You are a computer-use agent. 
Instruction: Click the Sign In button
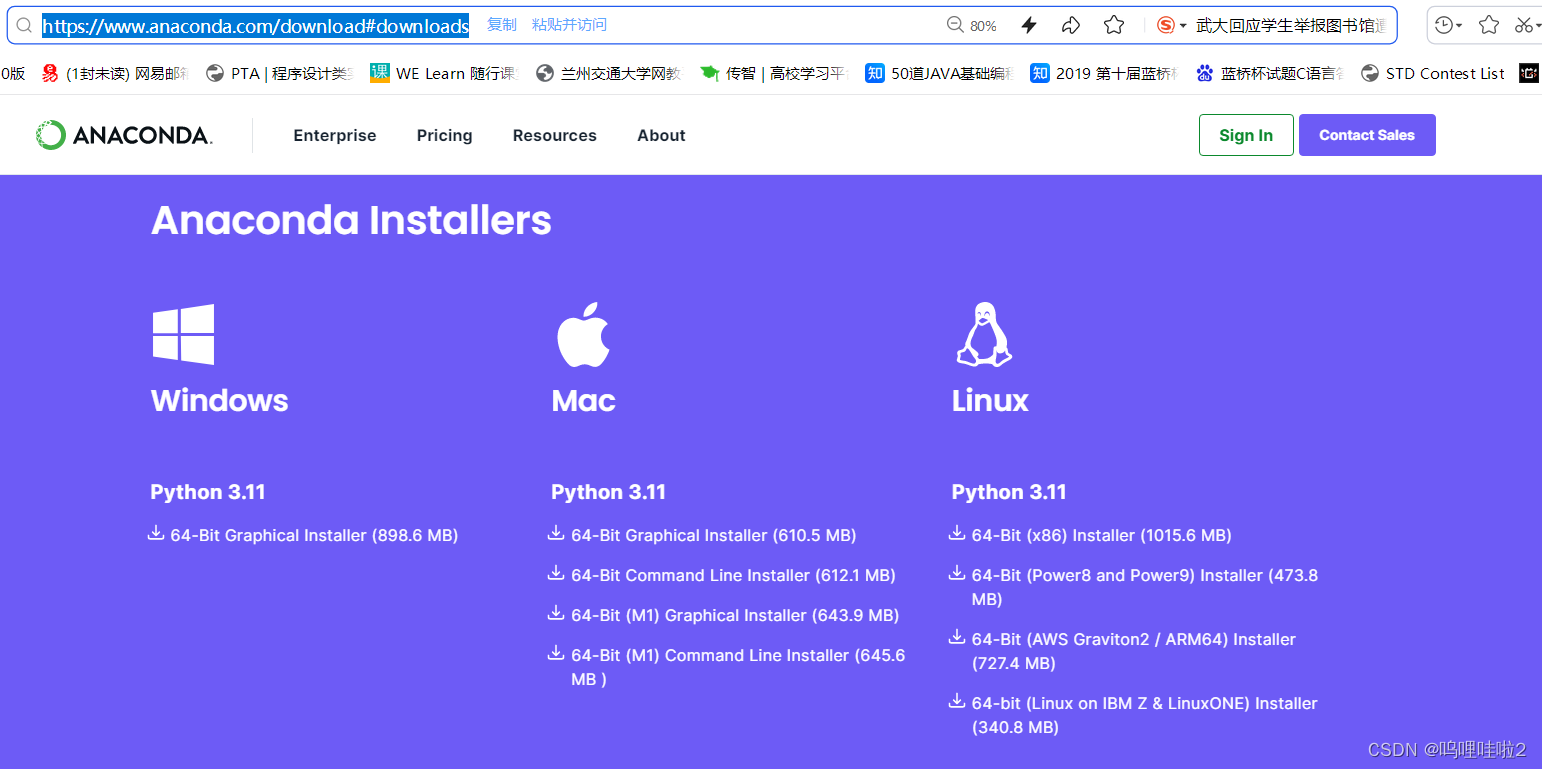click(x=1246, y=135)
